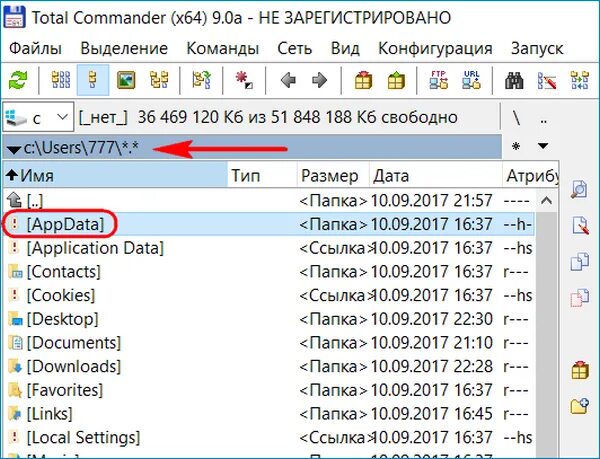Sort by Дата column header
Image resolution: width=600 pixels, height=459 pixels.
tap(436, 176)
